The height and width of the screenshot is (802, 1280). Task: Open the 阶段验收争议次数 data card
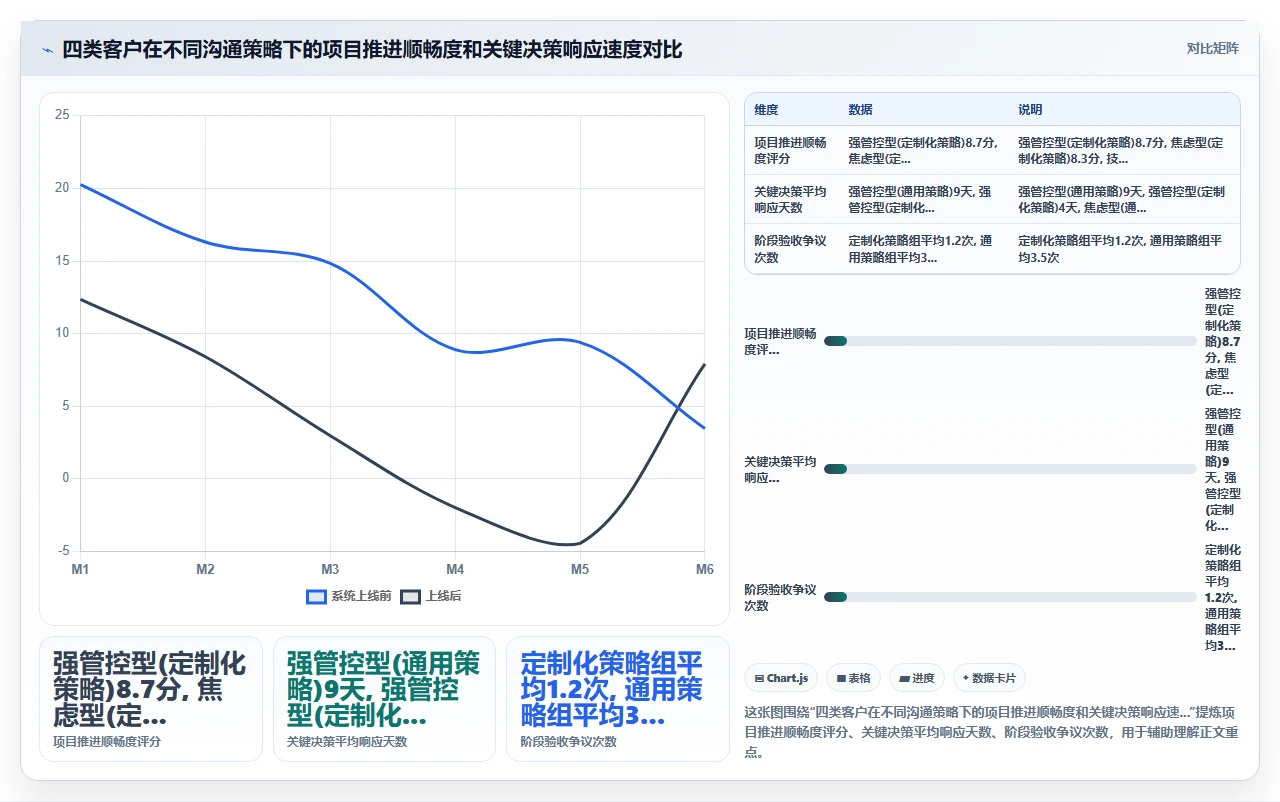(618, 699)
